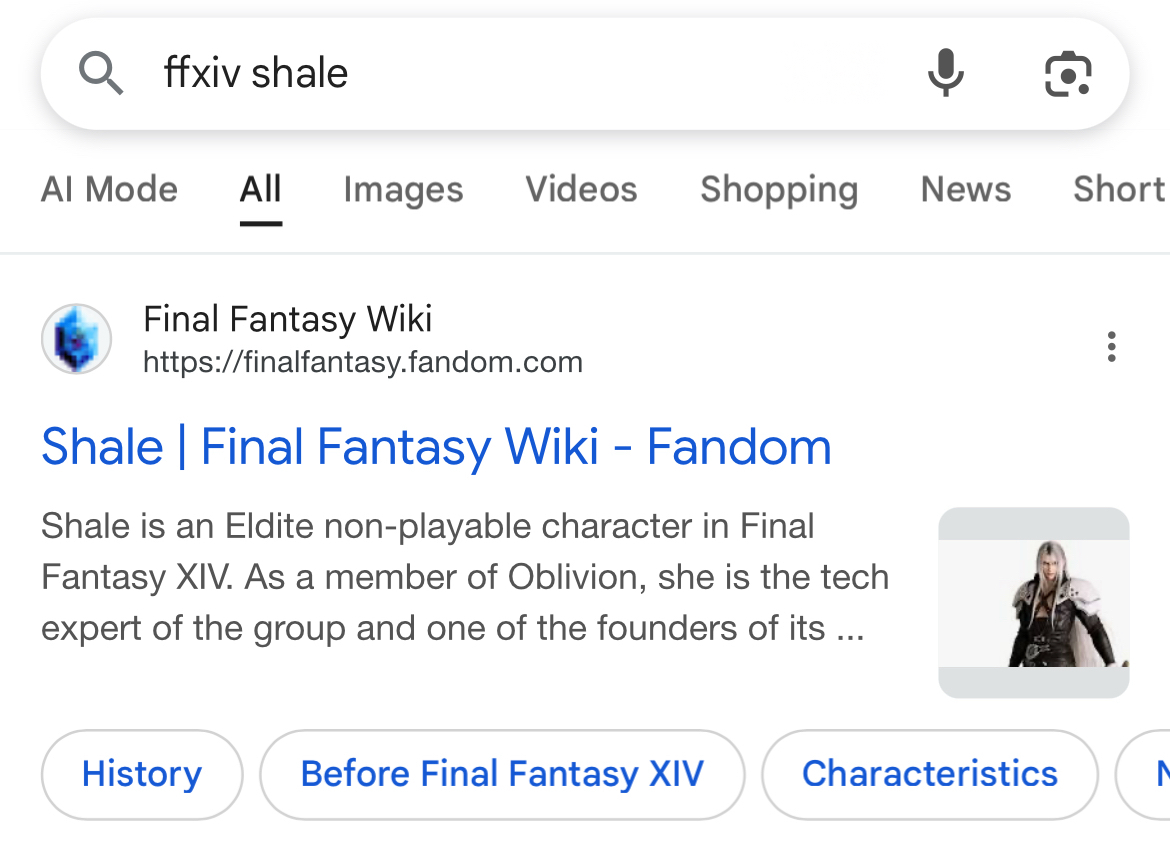Open the Videos tab

(x=581, y=189)
